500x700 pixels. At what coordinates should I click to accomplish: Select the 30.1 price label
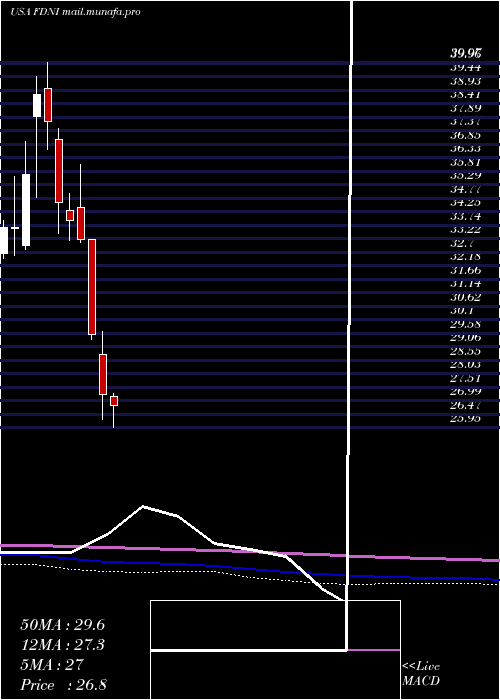462,311
